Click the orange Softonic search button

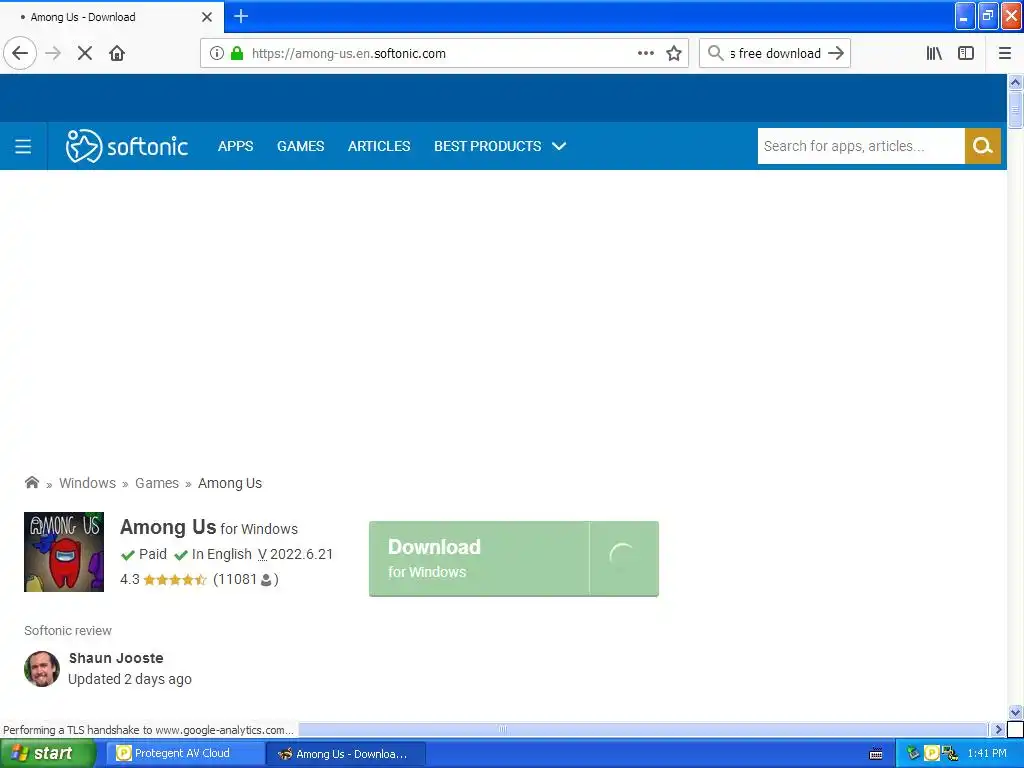click(x=982, y=146)
